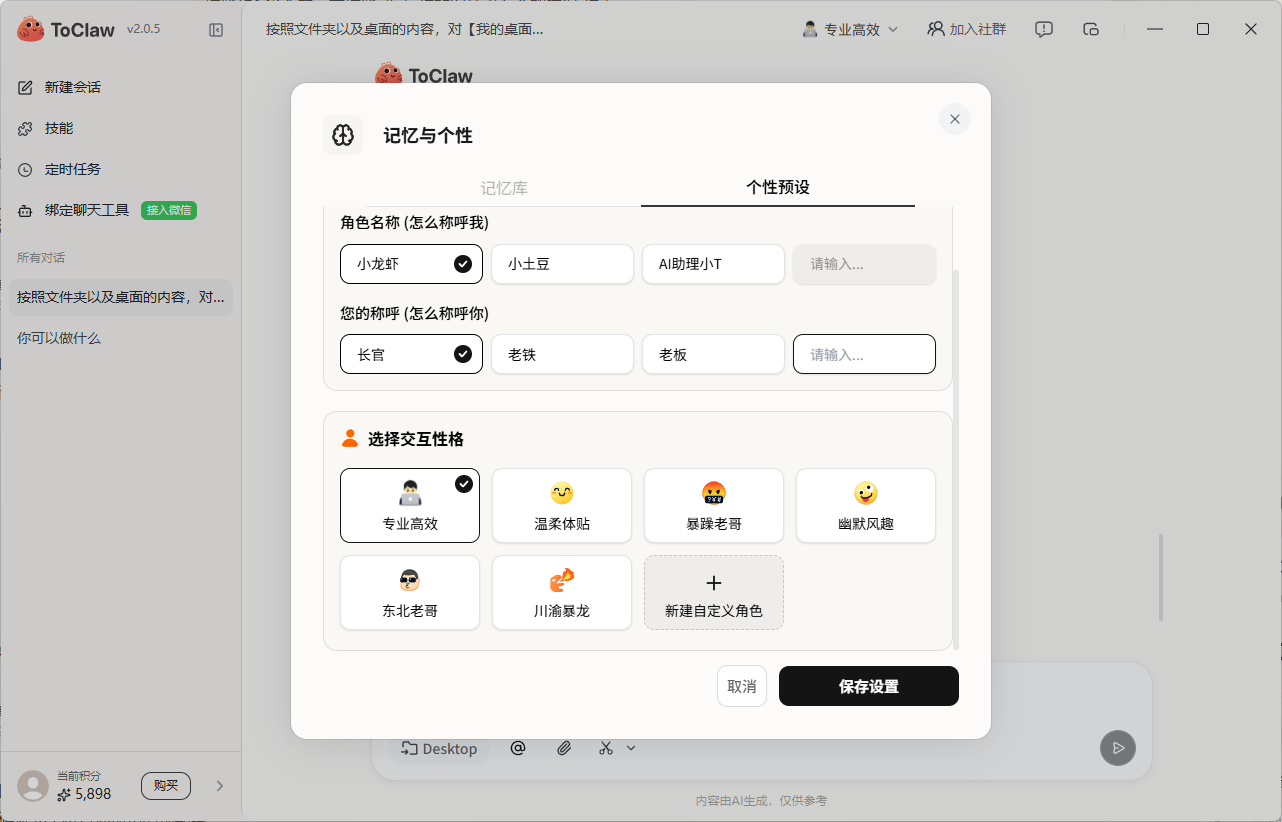Select the 小土豆 role name option

(562, 264)
